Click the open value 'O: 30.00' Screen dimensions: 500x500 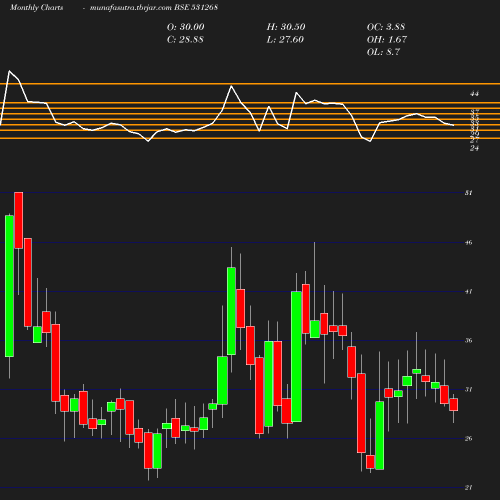coord(186,27)
